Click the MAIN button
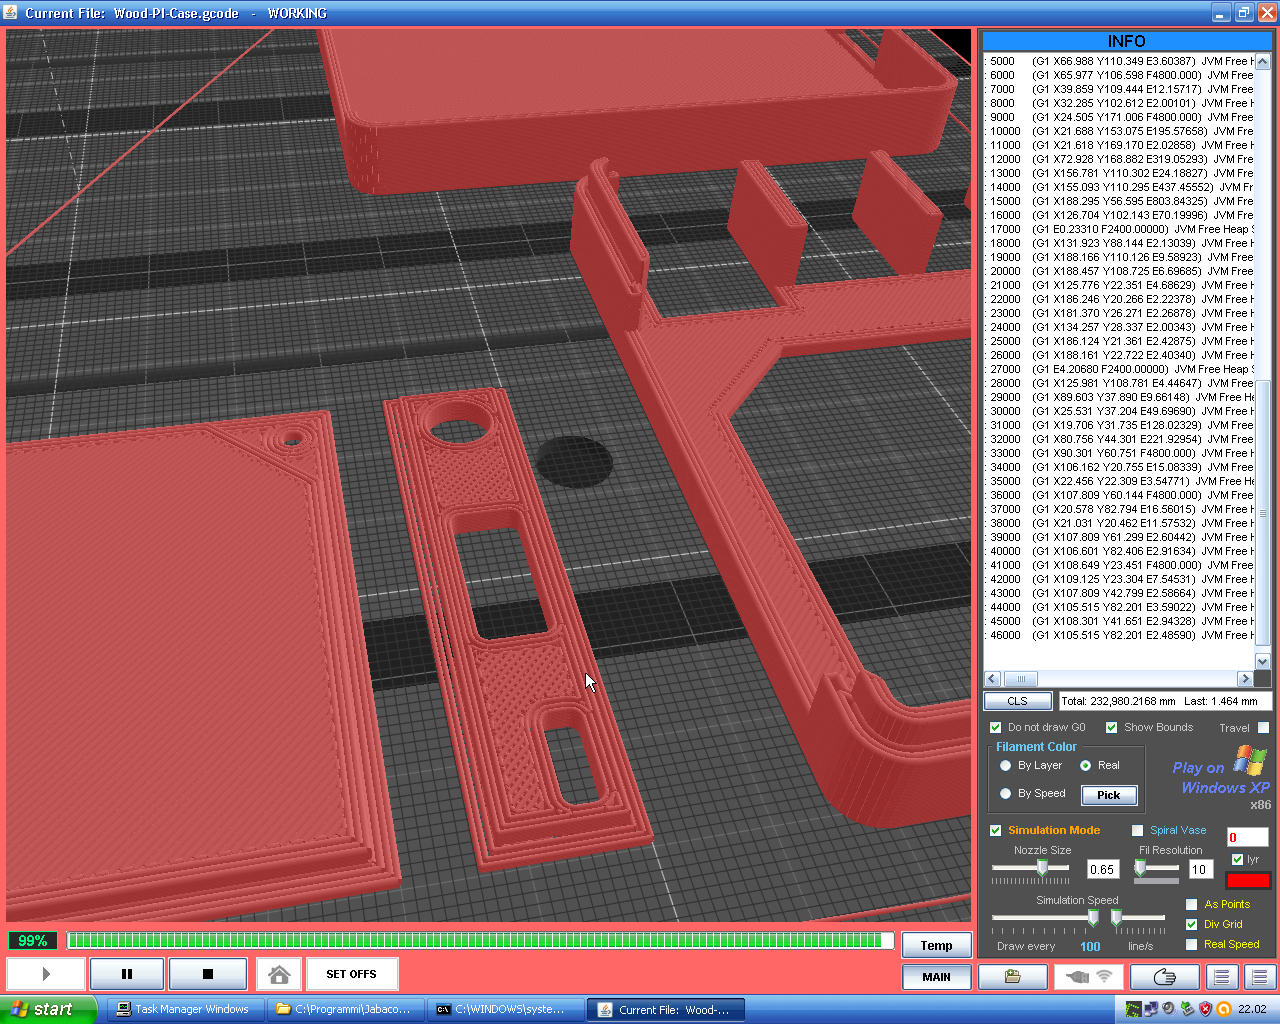 click(x=936, y=977)
